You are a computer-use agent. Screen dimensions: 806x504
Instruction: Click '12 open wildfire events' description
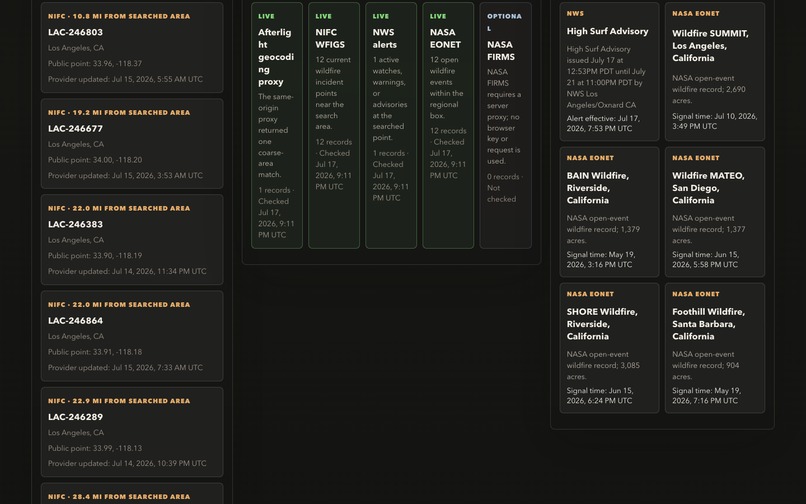coord(447,87)
